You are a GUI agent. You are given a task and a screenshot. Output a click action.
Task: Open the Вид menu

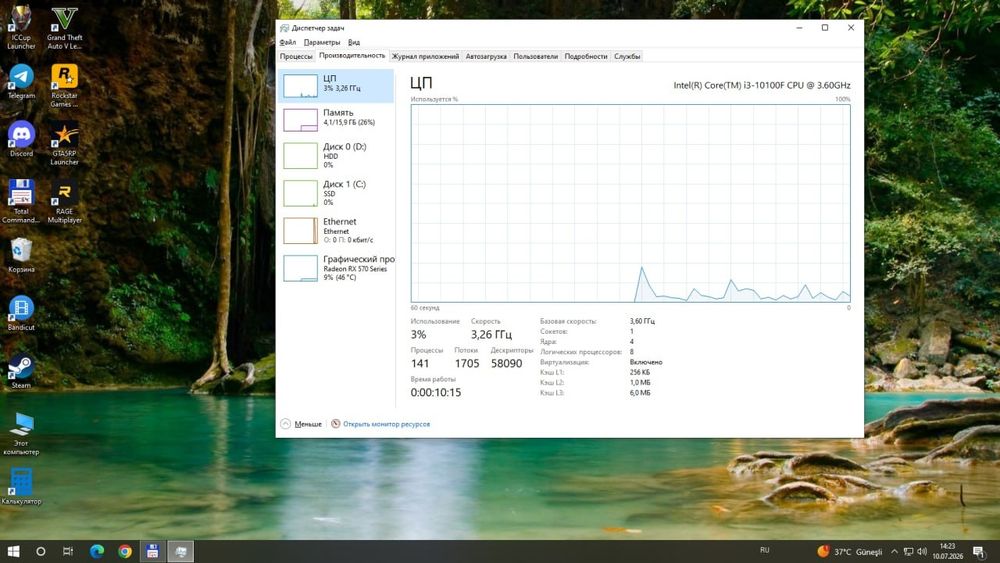(x=354, y=42)
